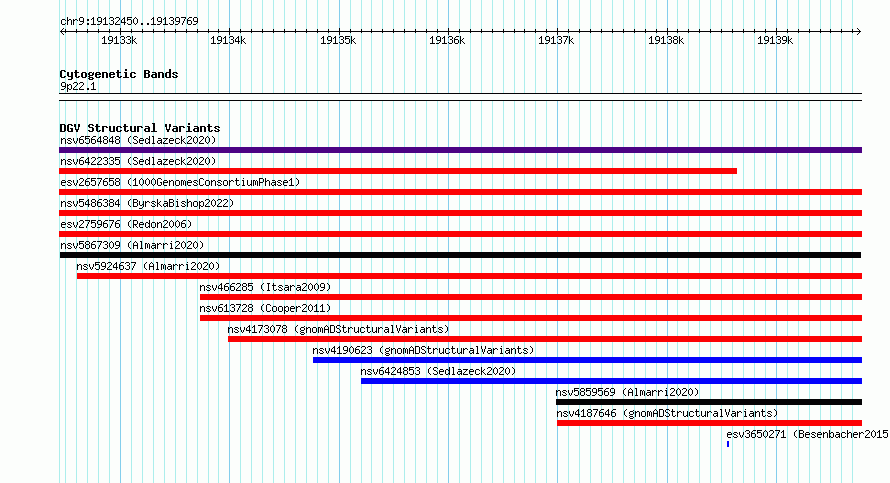The image size is (890, 483).
Task: Click the nsv466285 (Itsara2009) label
Action: 265,287
